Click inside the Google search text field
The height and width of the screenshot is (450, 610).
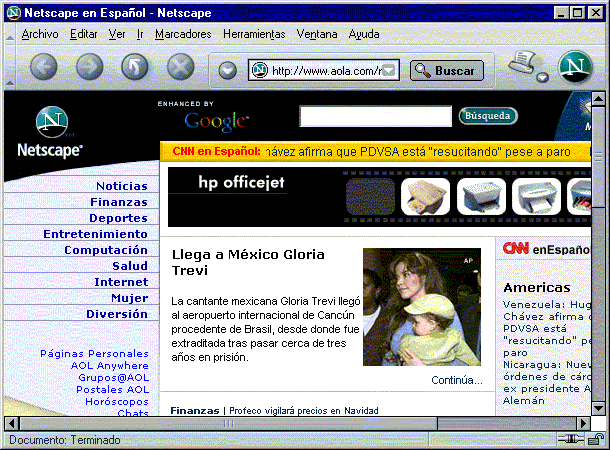tap(375, 116)
